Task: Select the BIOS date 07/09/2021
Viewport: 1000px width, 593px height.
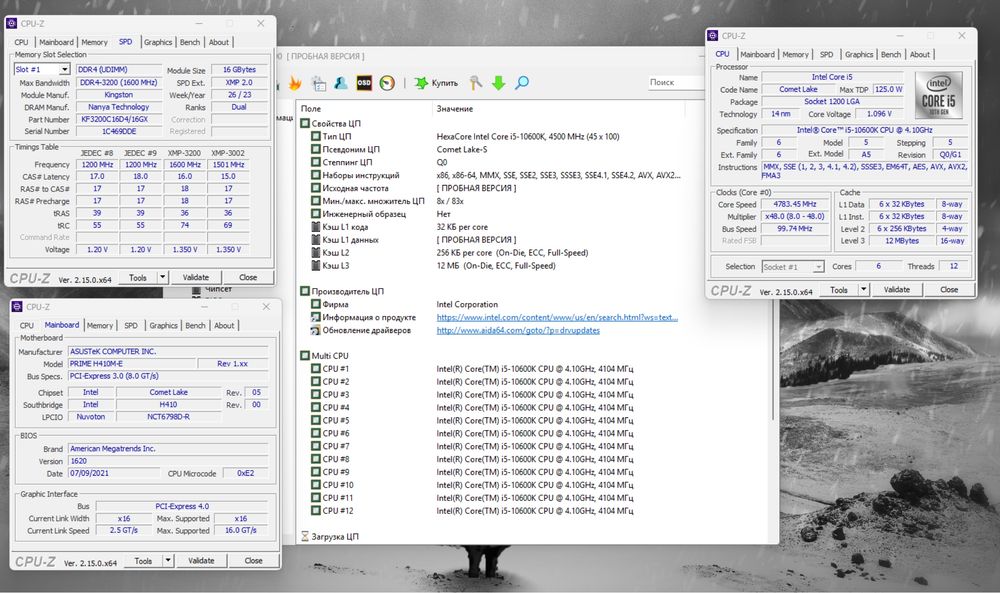Action: point(114,473)
